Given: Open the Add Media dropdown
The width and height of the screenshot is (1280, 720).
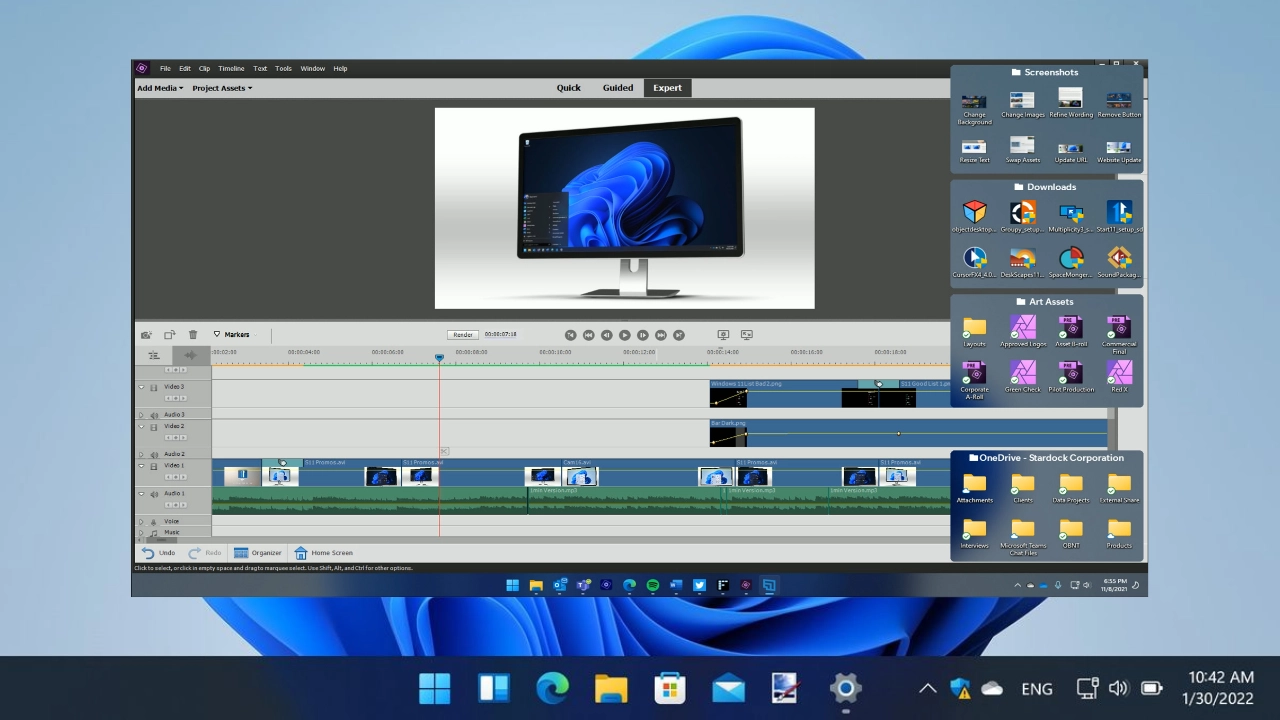Looking at the screenshot, I should click(x=160, y=88).
